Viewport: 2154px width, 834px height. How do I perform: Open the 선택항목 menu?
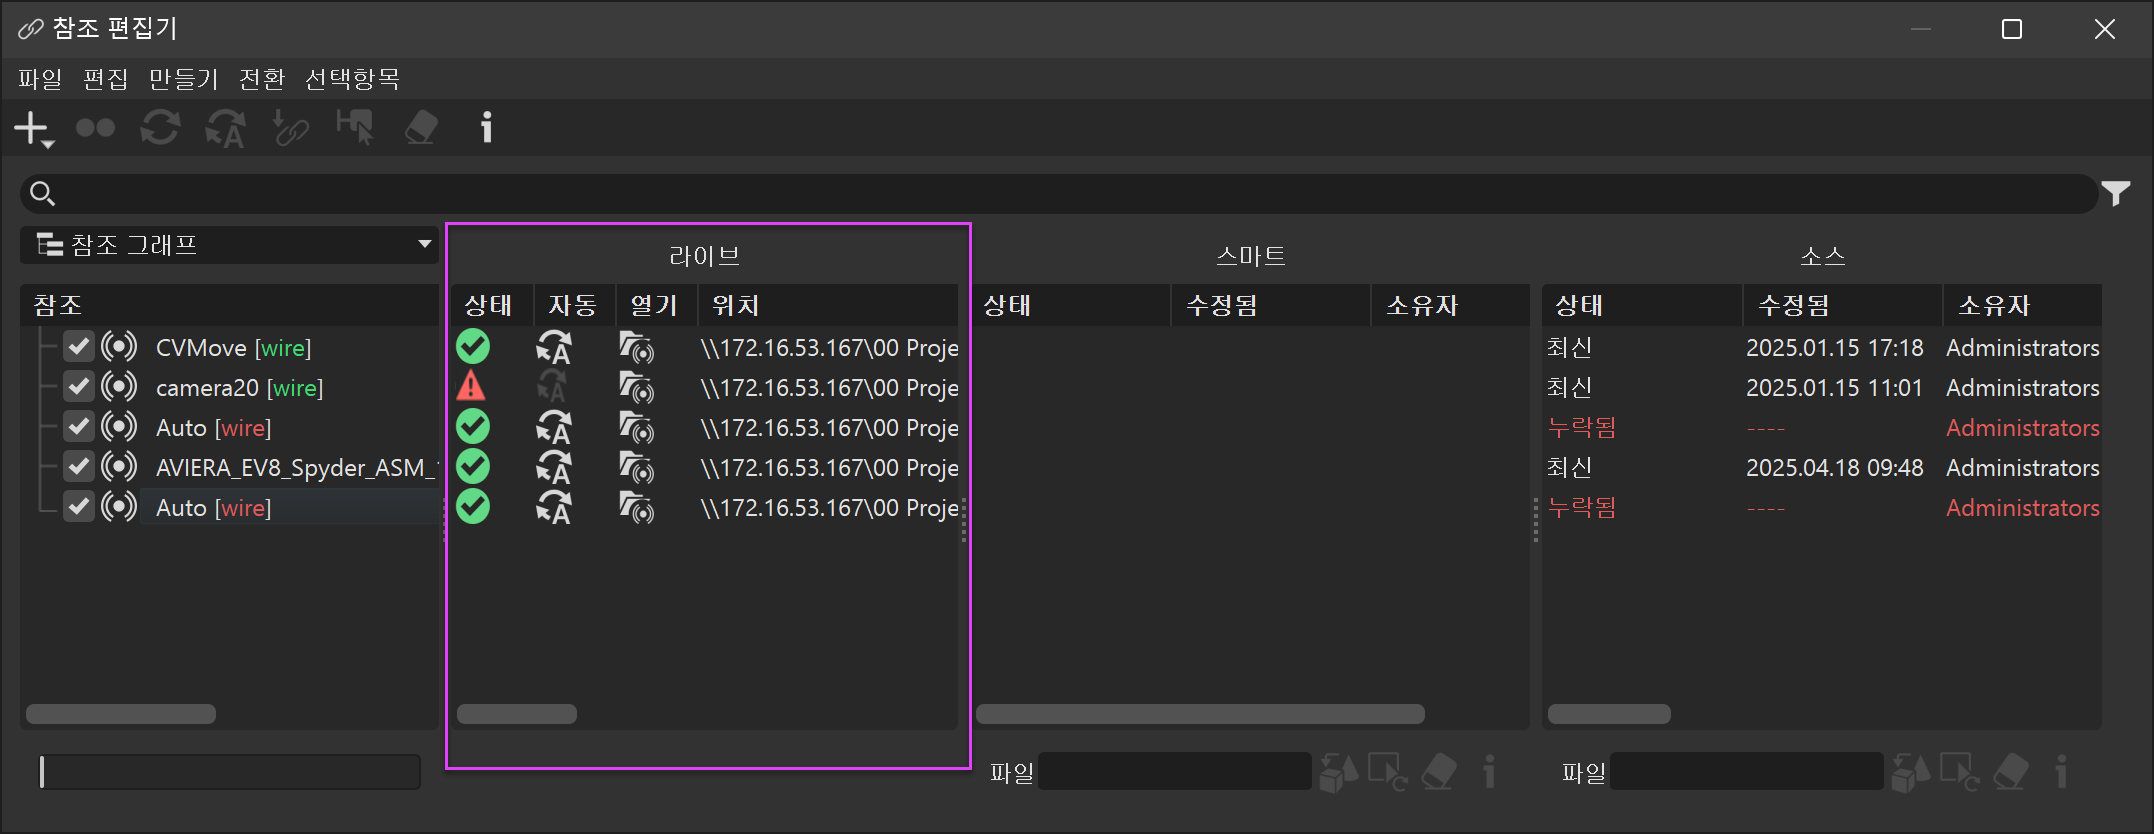(352, 79)
